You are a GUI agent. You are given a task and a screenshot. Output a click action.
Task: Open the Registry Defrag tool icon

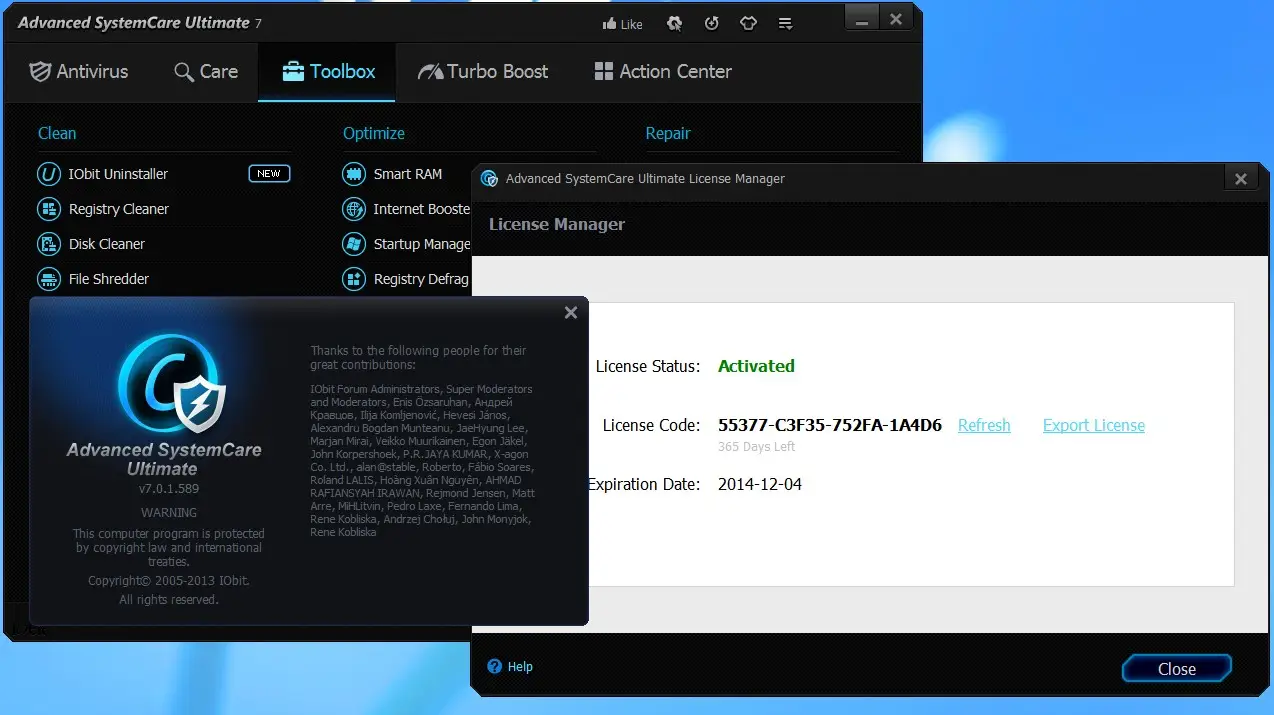(354, 279)
